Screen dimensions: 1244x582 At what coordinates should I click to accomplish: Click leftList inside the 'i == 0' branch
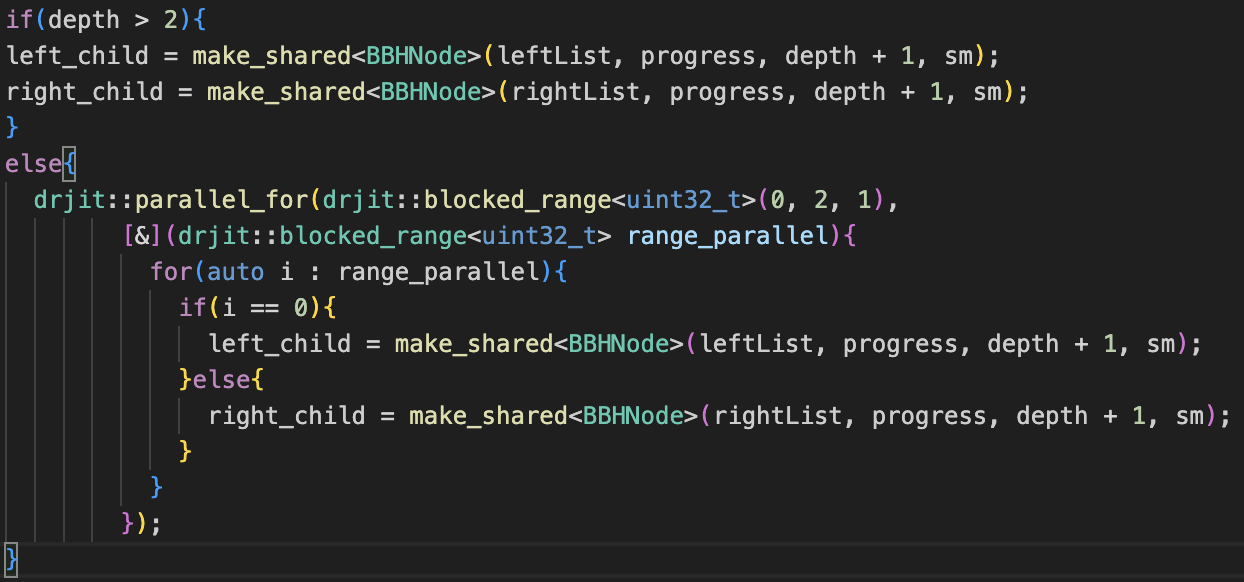click(757, 343)
